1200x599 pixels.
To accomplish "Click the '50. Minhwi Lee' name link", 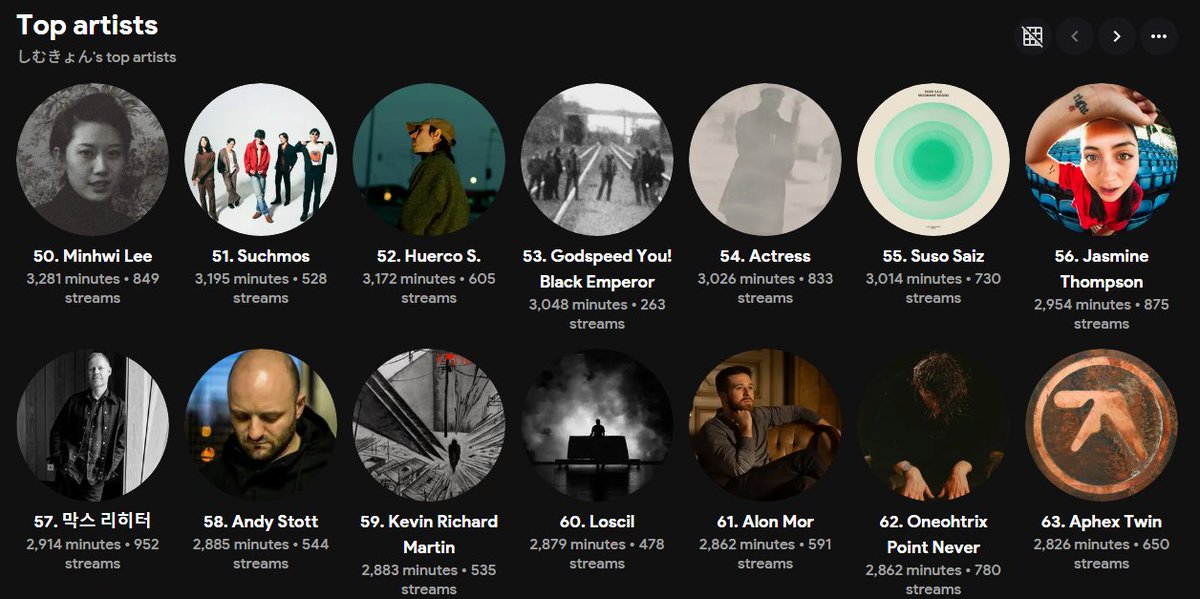I will click(x=92, y=256).
